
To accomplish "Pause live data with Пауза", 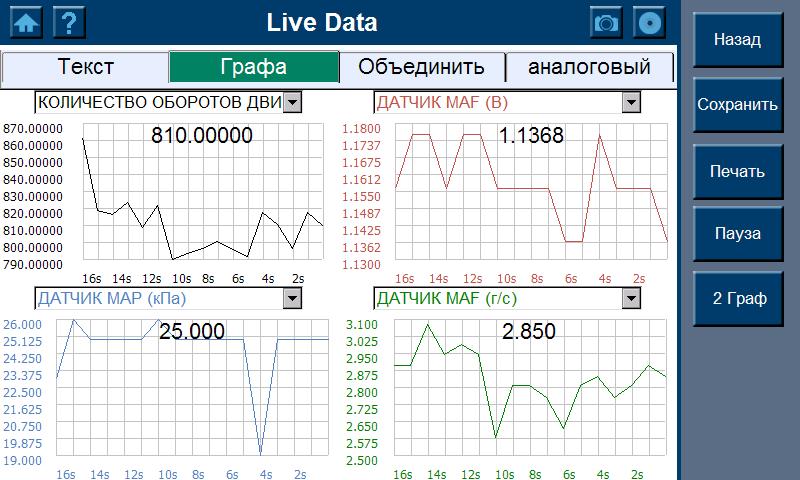I will click(x=737, y=234).
